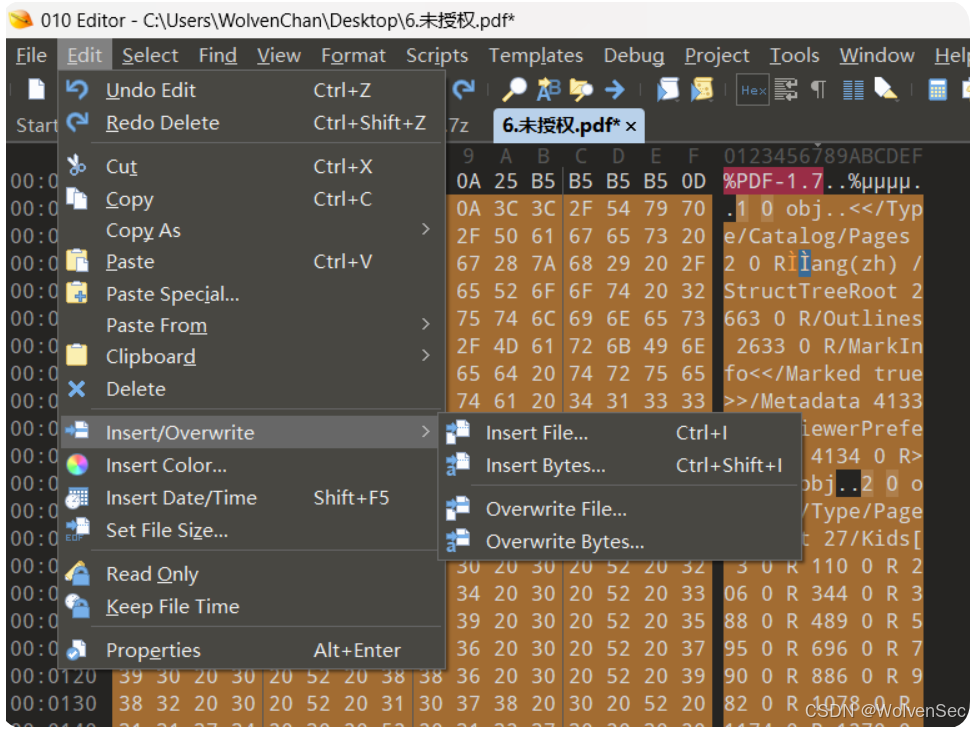Click 'e/Catalog/Pages' in ASCII column

pos(817,236)
